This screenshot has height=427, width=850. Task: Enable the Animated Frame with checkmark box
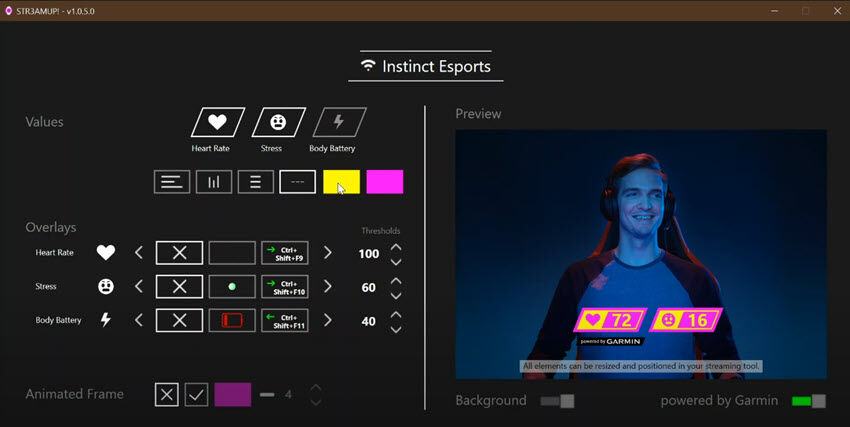tap(196, 394)
